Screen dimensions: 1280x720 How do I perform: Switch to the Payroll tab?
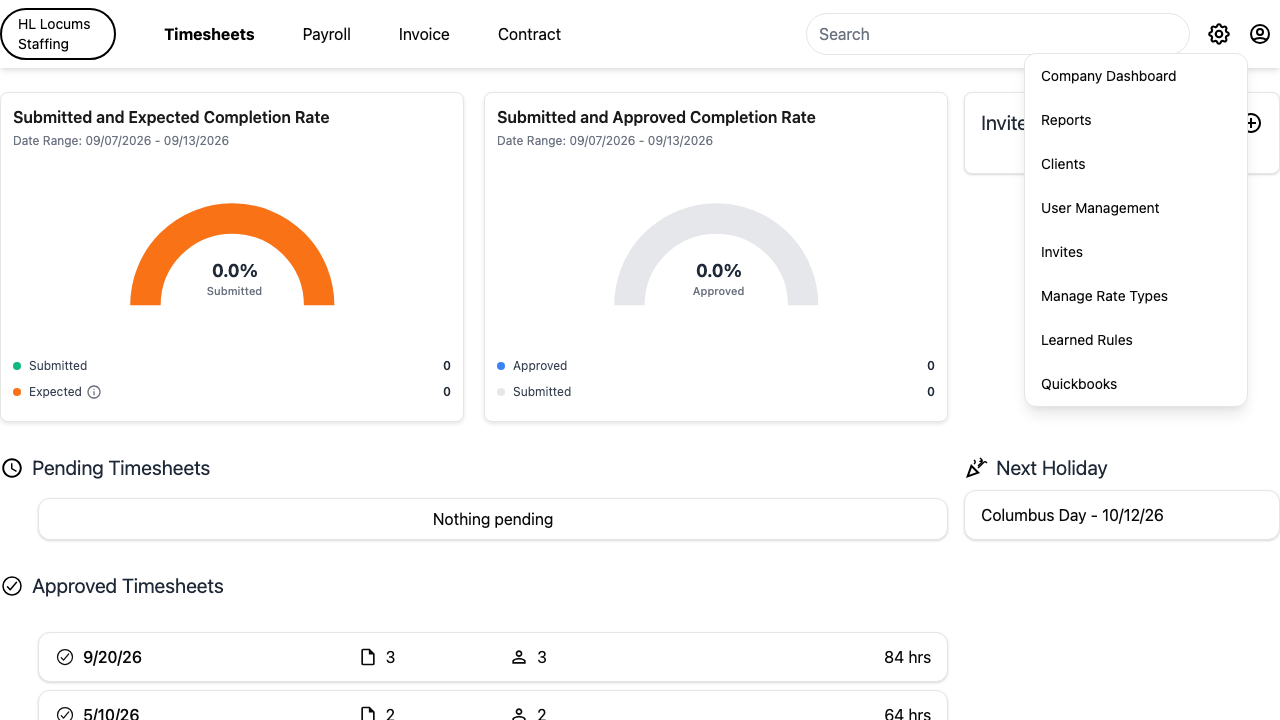(x=327, y=34)
